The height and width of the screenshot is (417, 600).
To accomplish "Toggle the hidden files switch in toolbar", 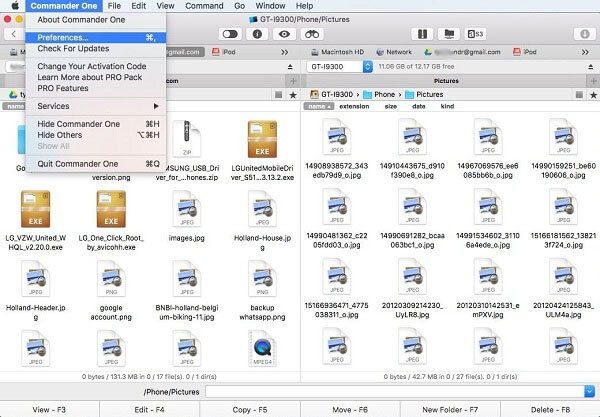I will click(230, 34).
